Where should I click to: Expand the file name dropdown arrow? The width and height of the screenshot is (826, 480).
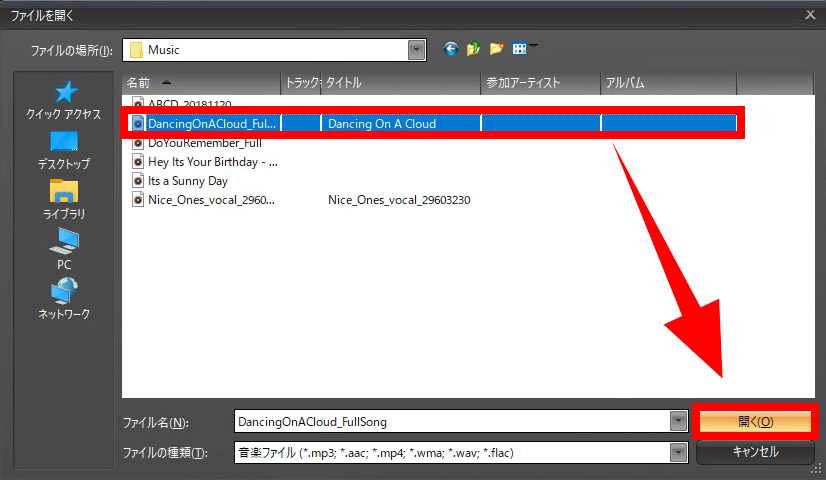coord(679,422)
